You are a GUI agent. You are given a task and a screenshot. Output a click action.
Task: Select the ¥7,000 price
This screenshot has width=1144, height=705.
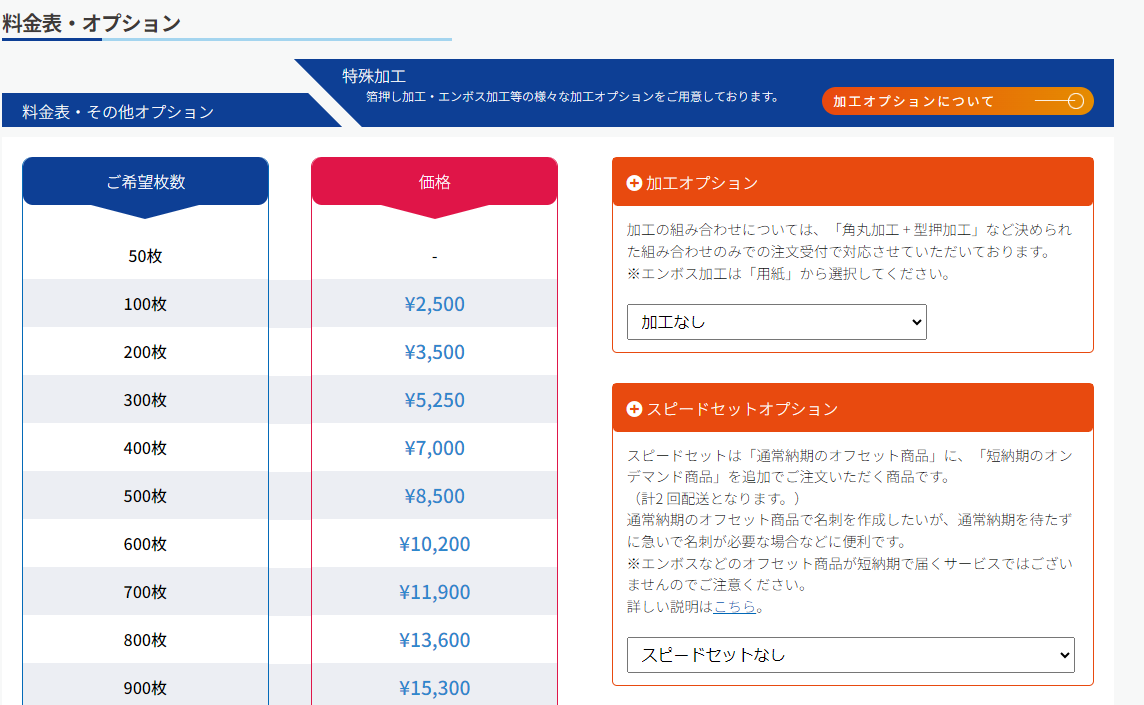coord(434,448)
